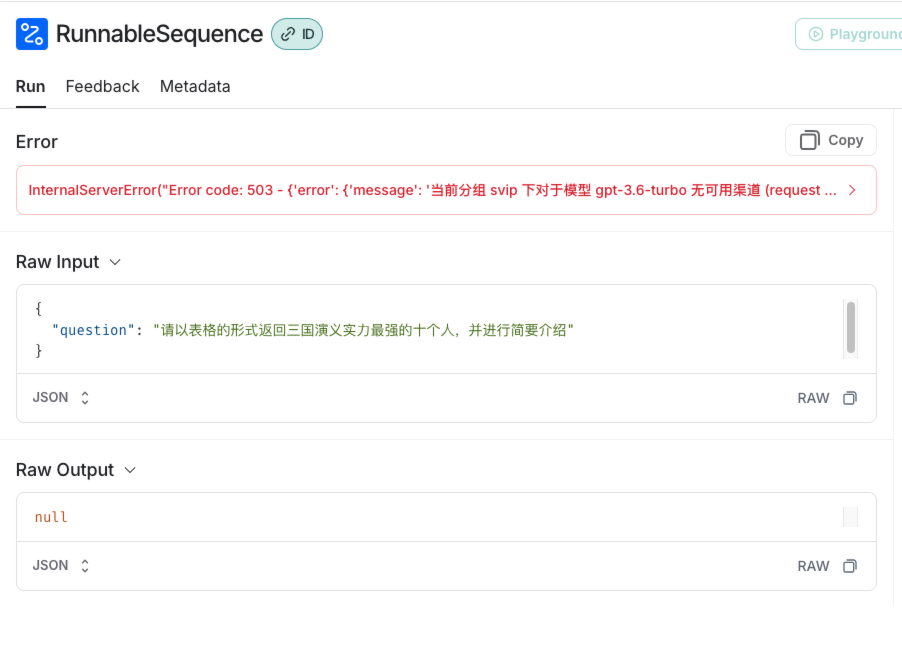Open the Metadata tab
This screenshot has height=650, width=902.
tap(195, 87)
